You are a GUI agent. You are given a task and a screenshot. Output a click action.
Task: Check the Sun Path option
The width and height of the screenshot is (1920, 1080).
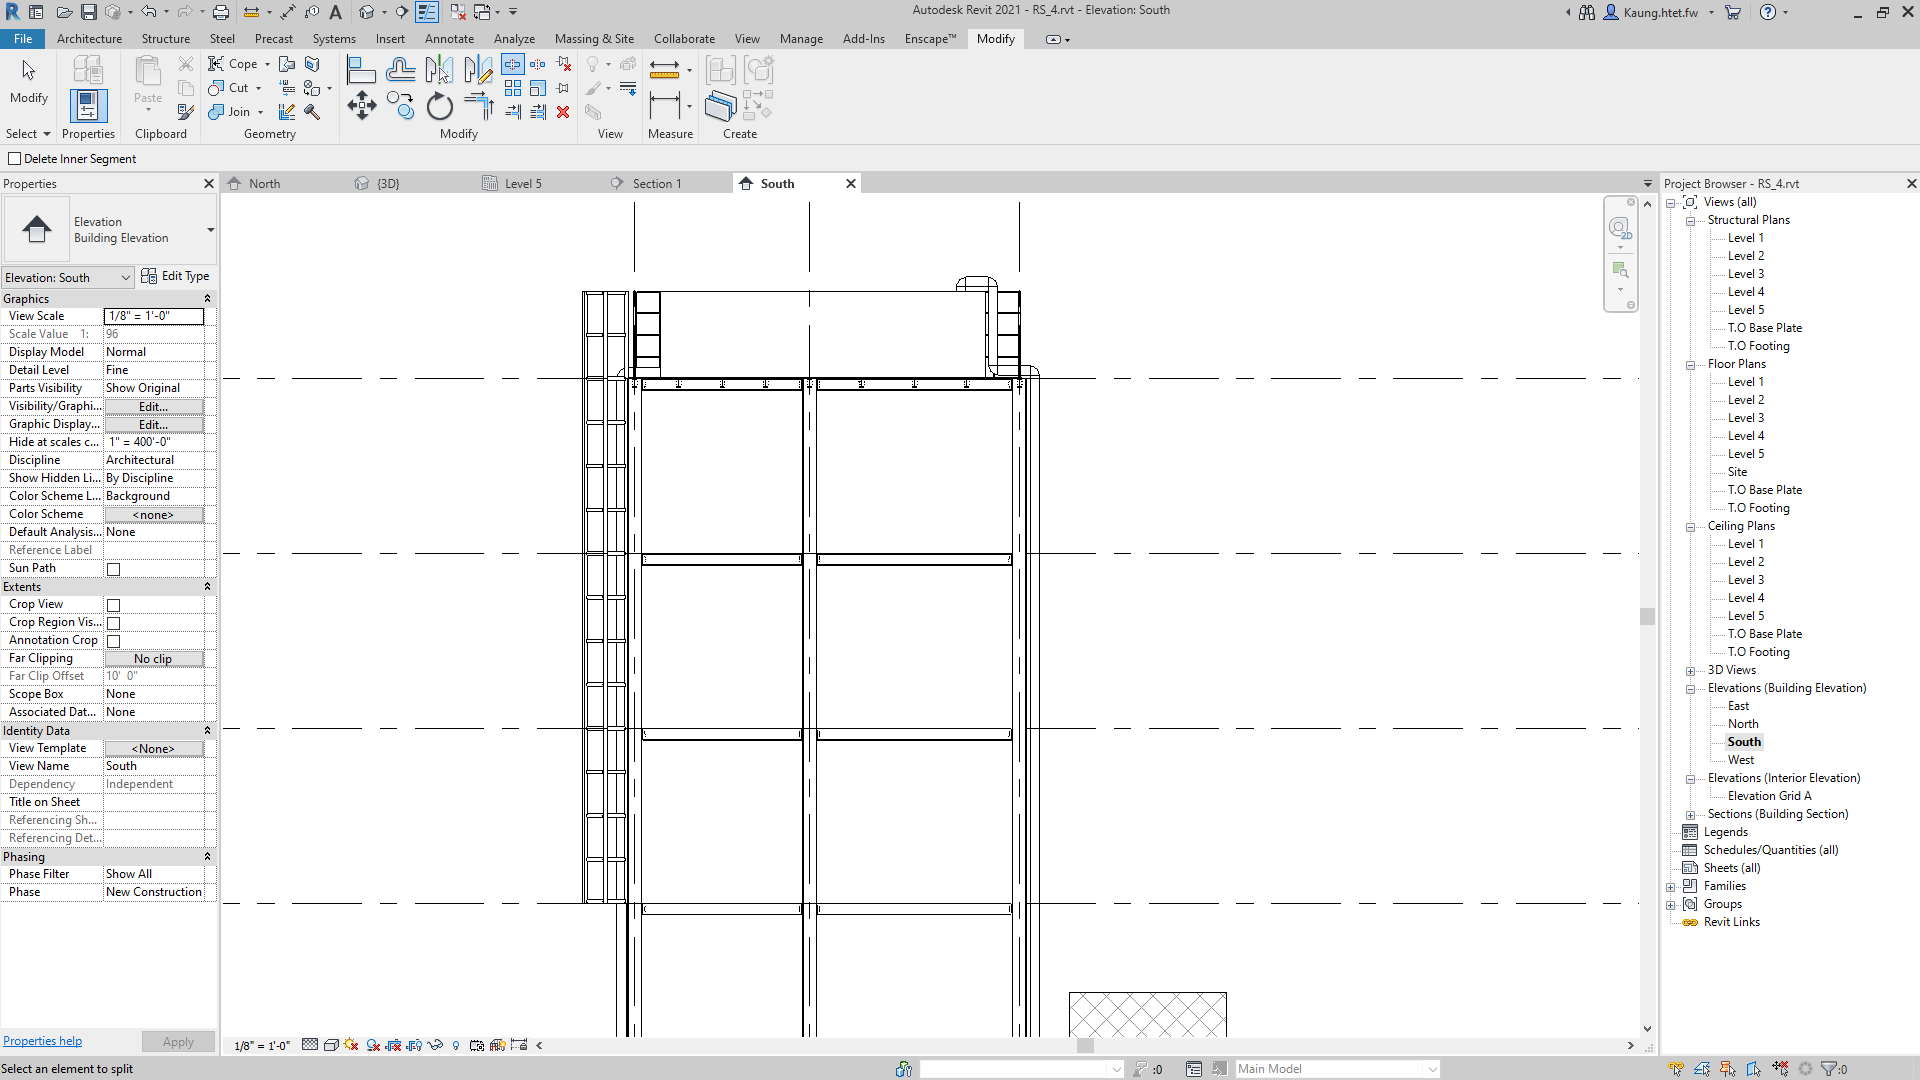point(113,568)
